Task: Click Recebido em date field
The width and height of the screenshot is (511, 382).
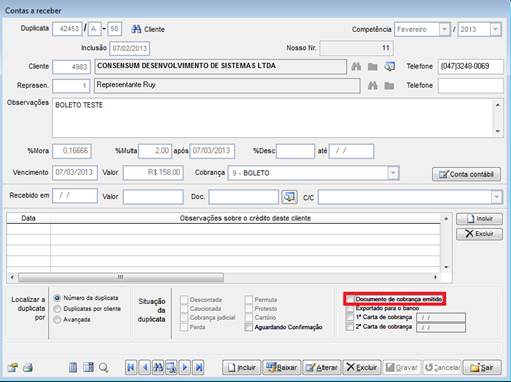Action: point(75,196)
